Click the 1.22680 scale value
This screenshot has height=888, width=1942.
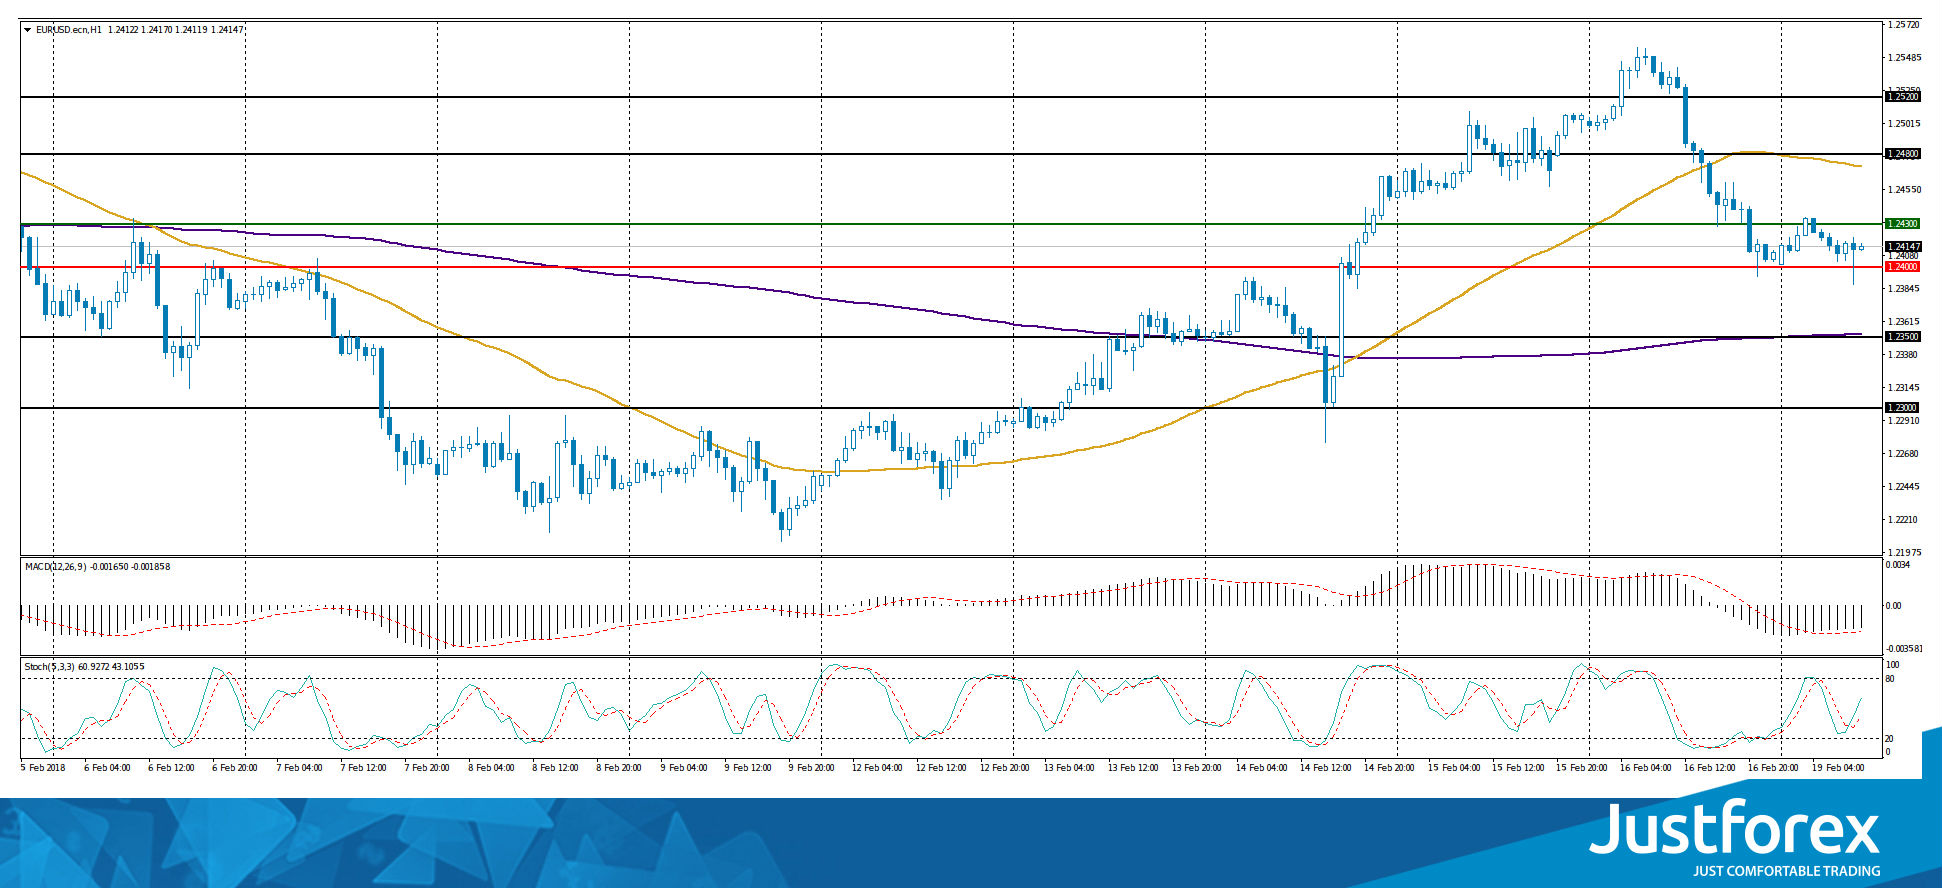click(1903, 454)
